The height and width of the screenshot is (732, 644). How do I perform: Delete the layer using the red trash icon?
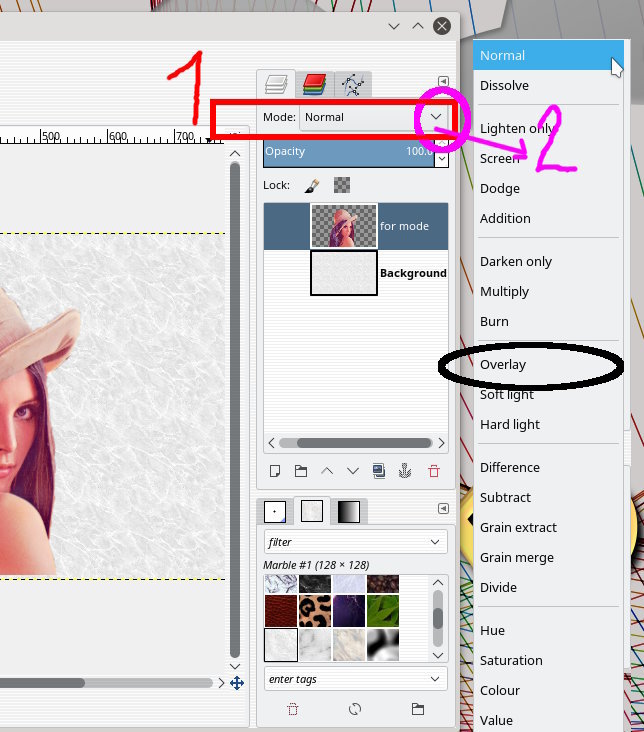tap(433, 471)
